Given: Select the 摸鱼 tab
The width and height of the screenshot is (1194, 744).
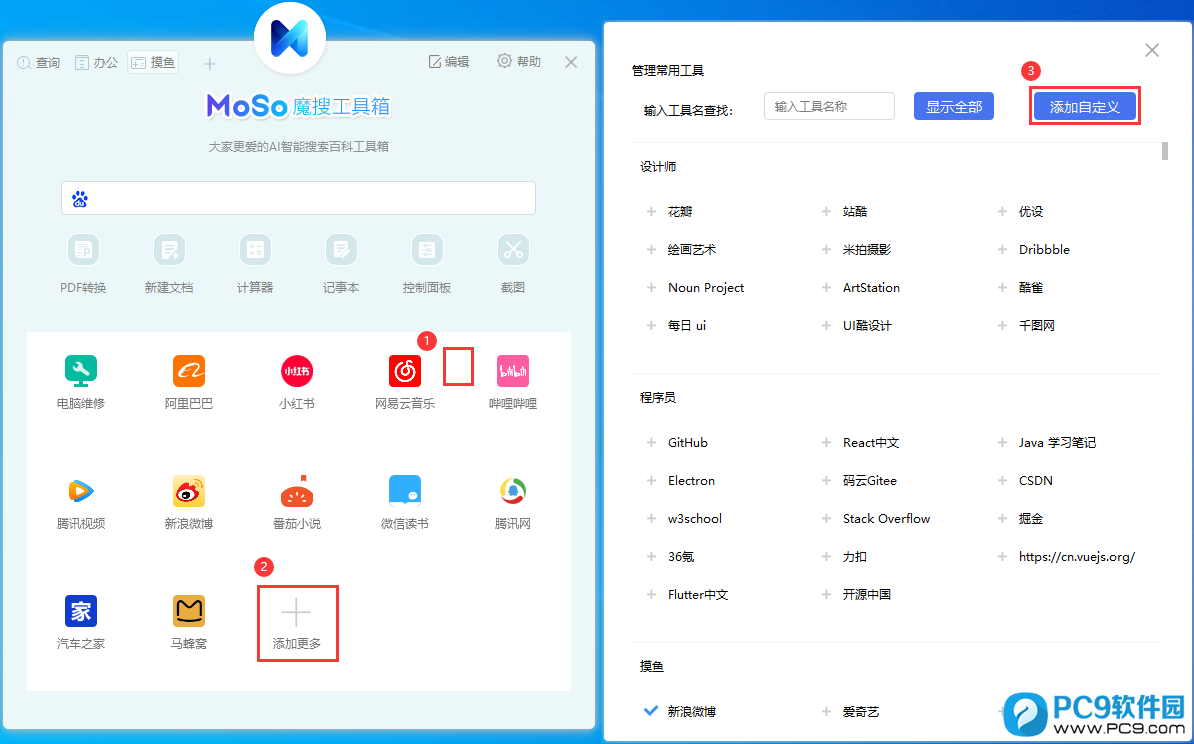Looking at the screenshot, I should [153, 62].
